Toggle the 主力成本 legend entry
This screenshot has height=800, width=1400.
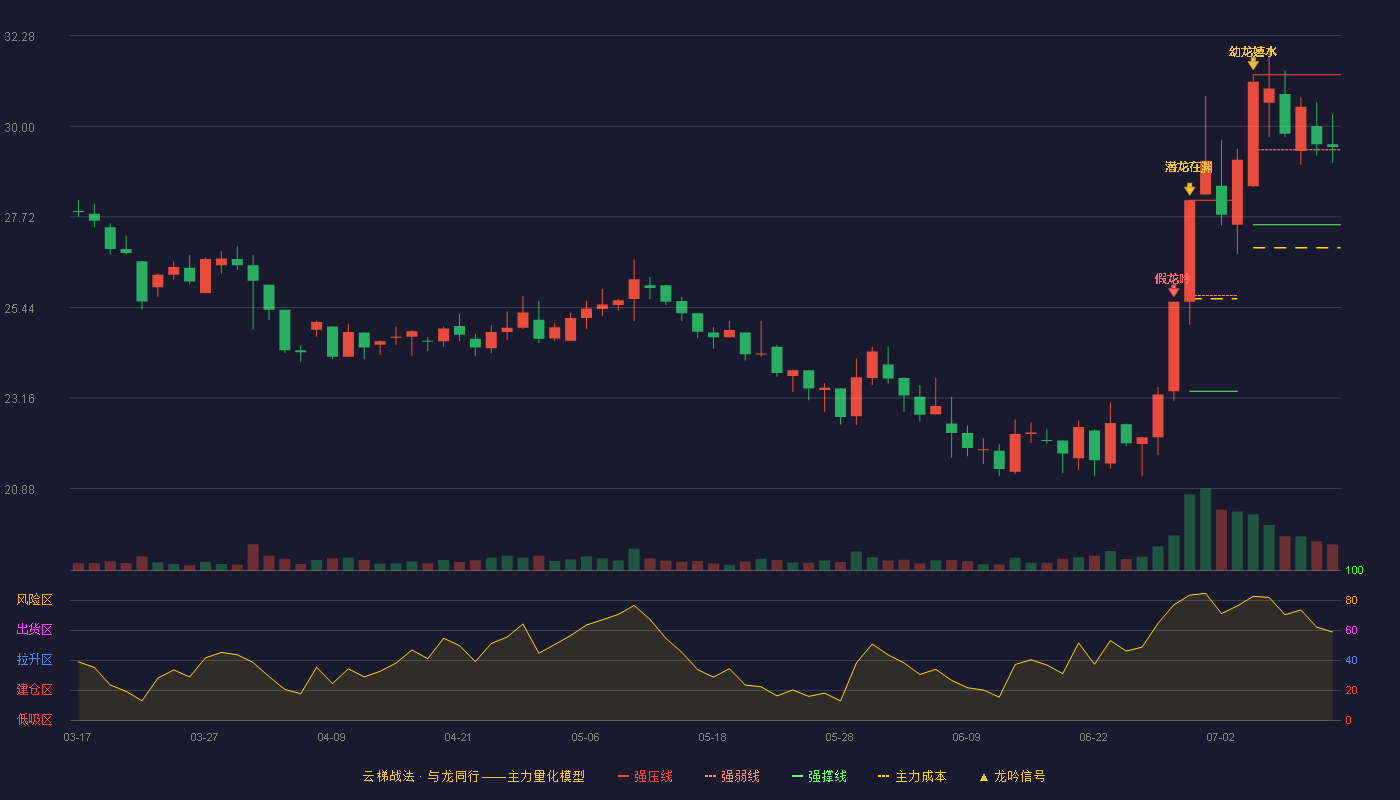click(x=912, y=776)
